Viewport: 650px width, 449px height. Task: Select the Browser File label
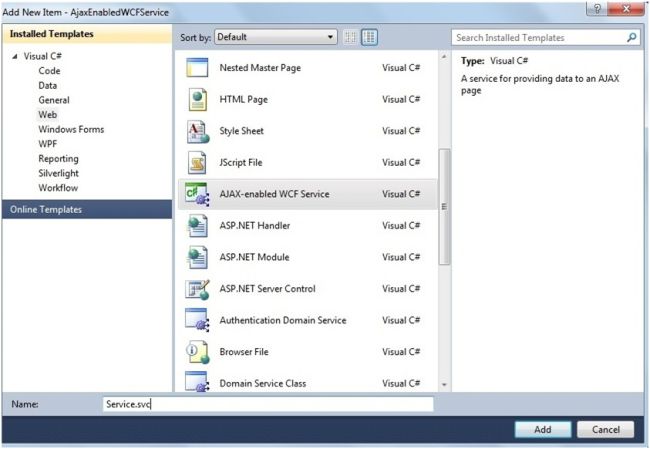coord(244,352)
